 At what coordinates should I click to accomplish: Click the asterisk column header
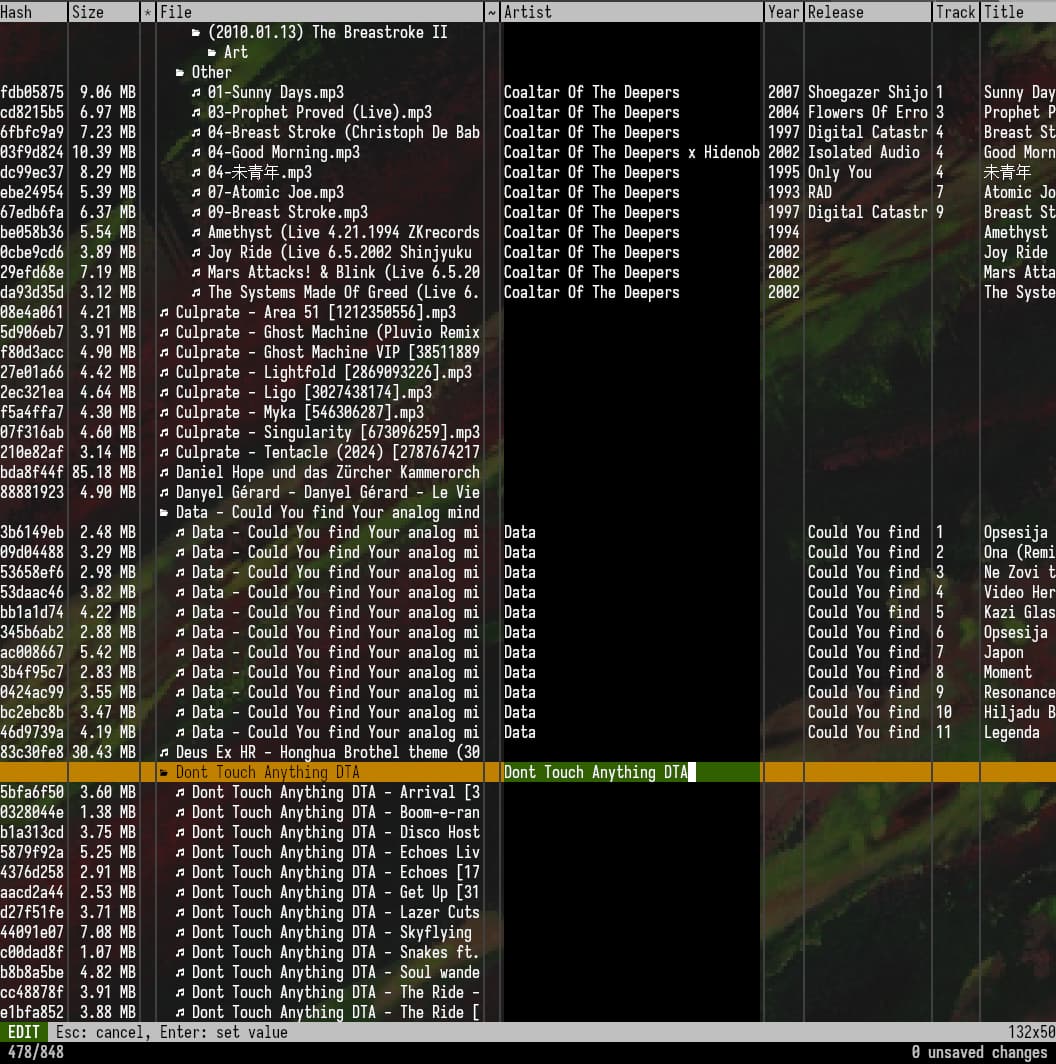[x=148, y=12]
